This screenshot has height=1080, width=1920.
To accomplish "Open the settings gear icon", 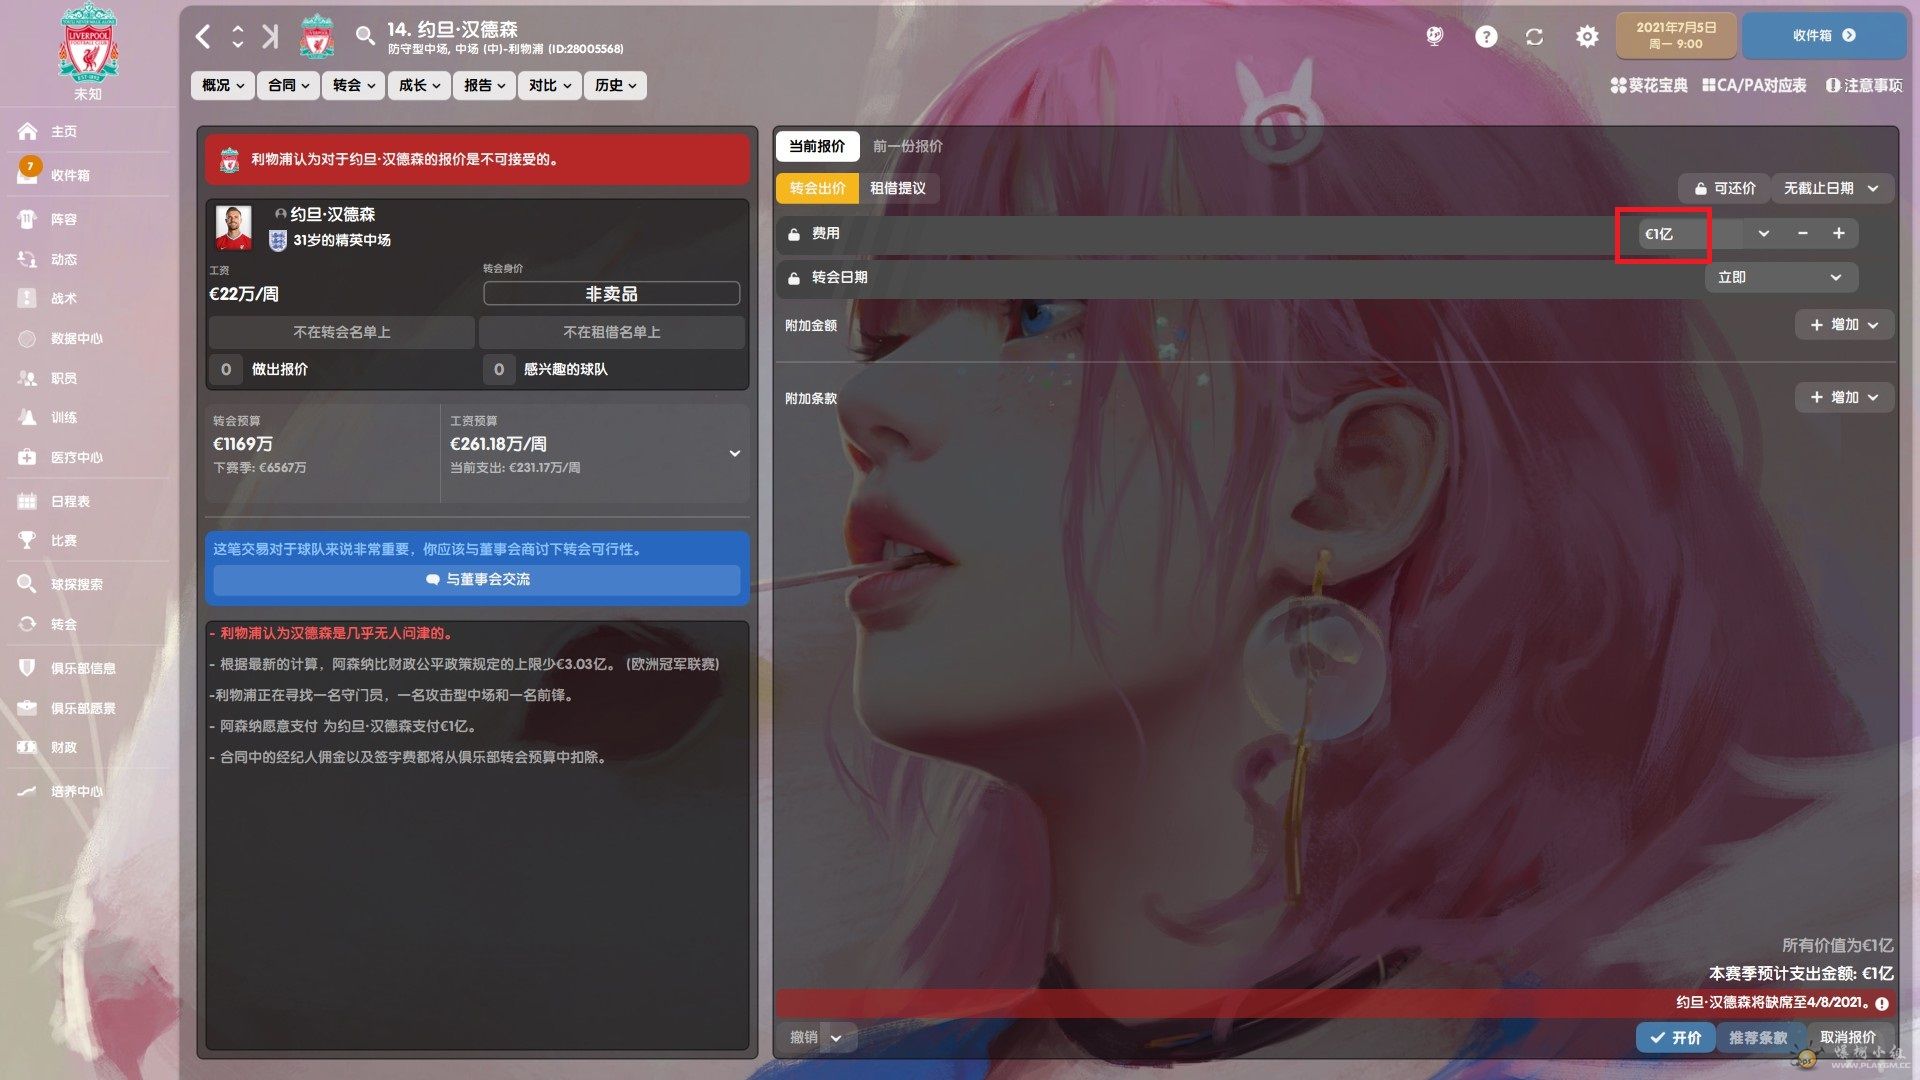I will pyautogui.click(x=1587, y=37).
